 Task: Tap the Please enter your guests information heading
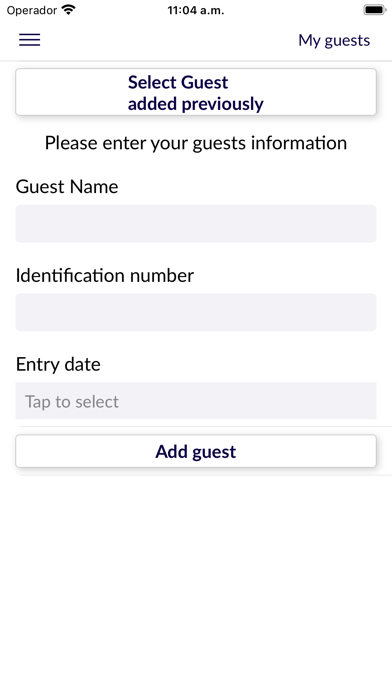click(x=196, y=143)
